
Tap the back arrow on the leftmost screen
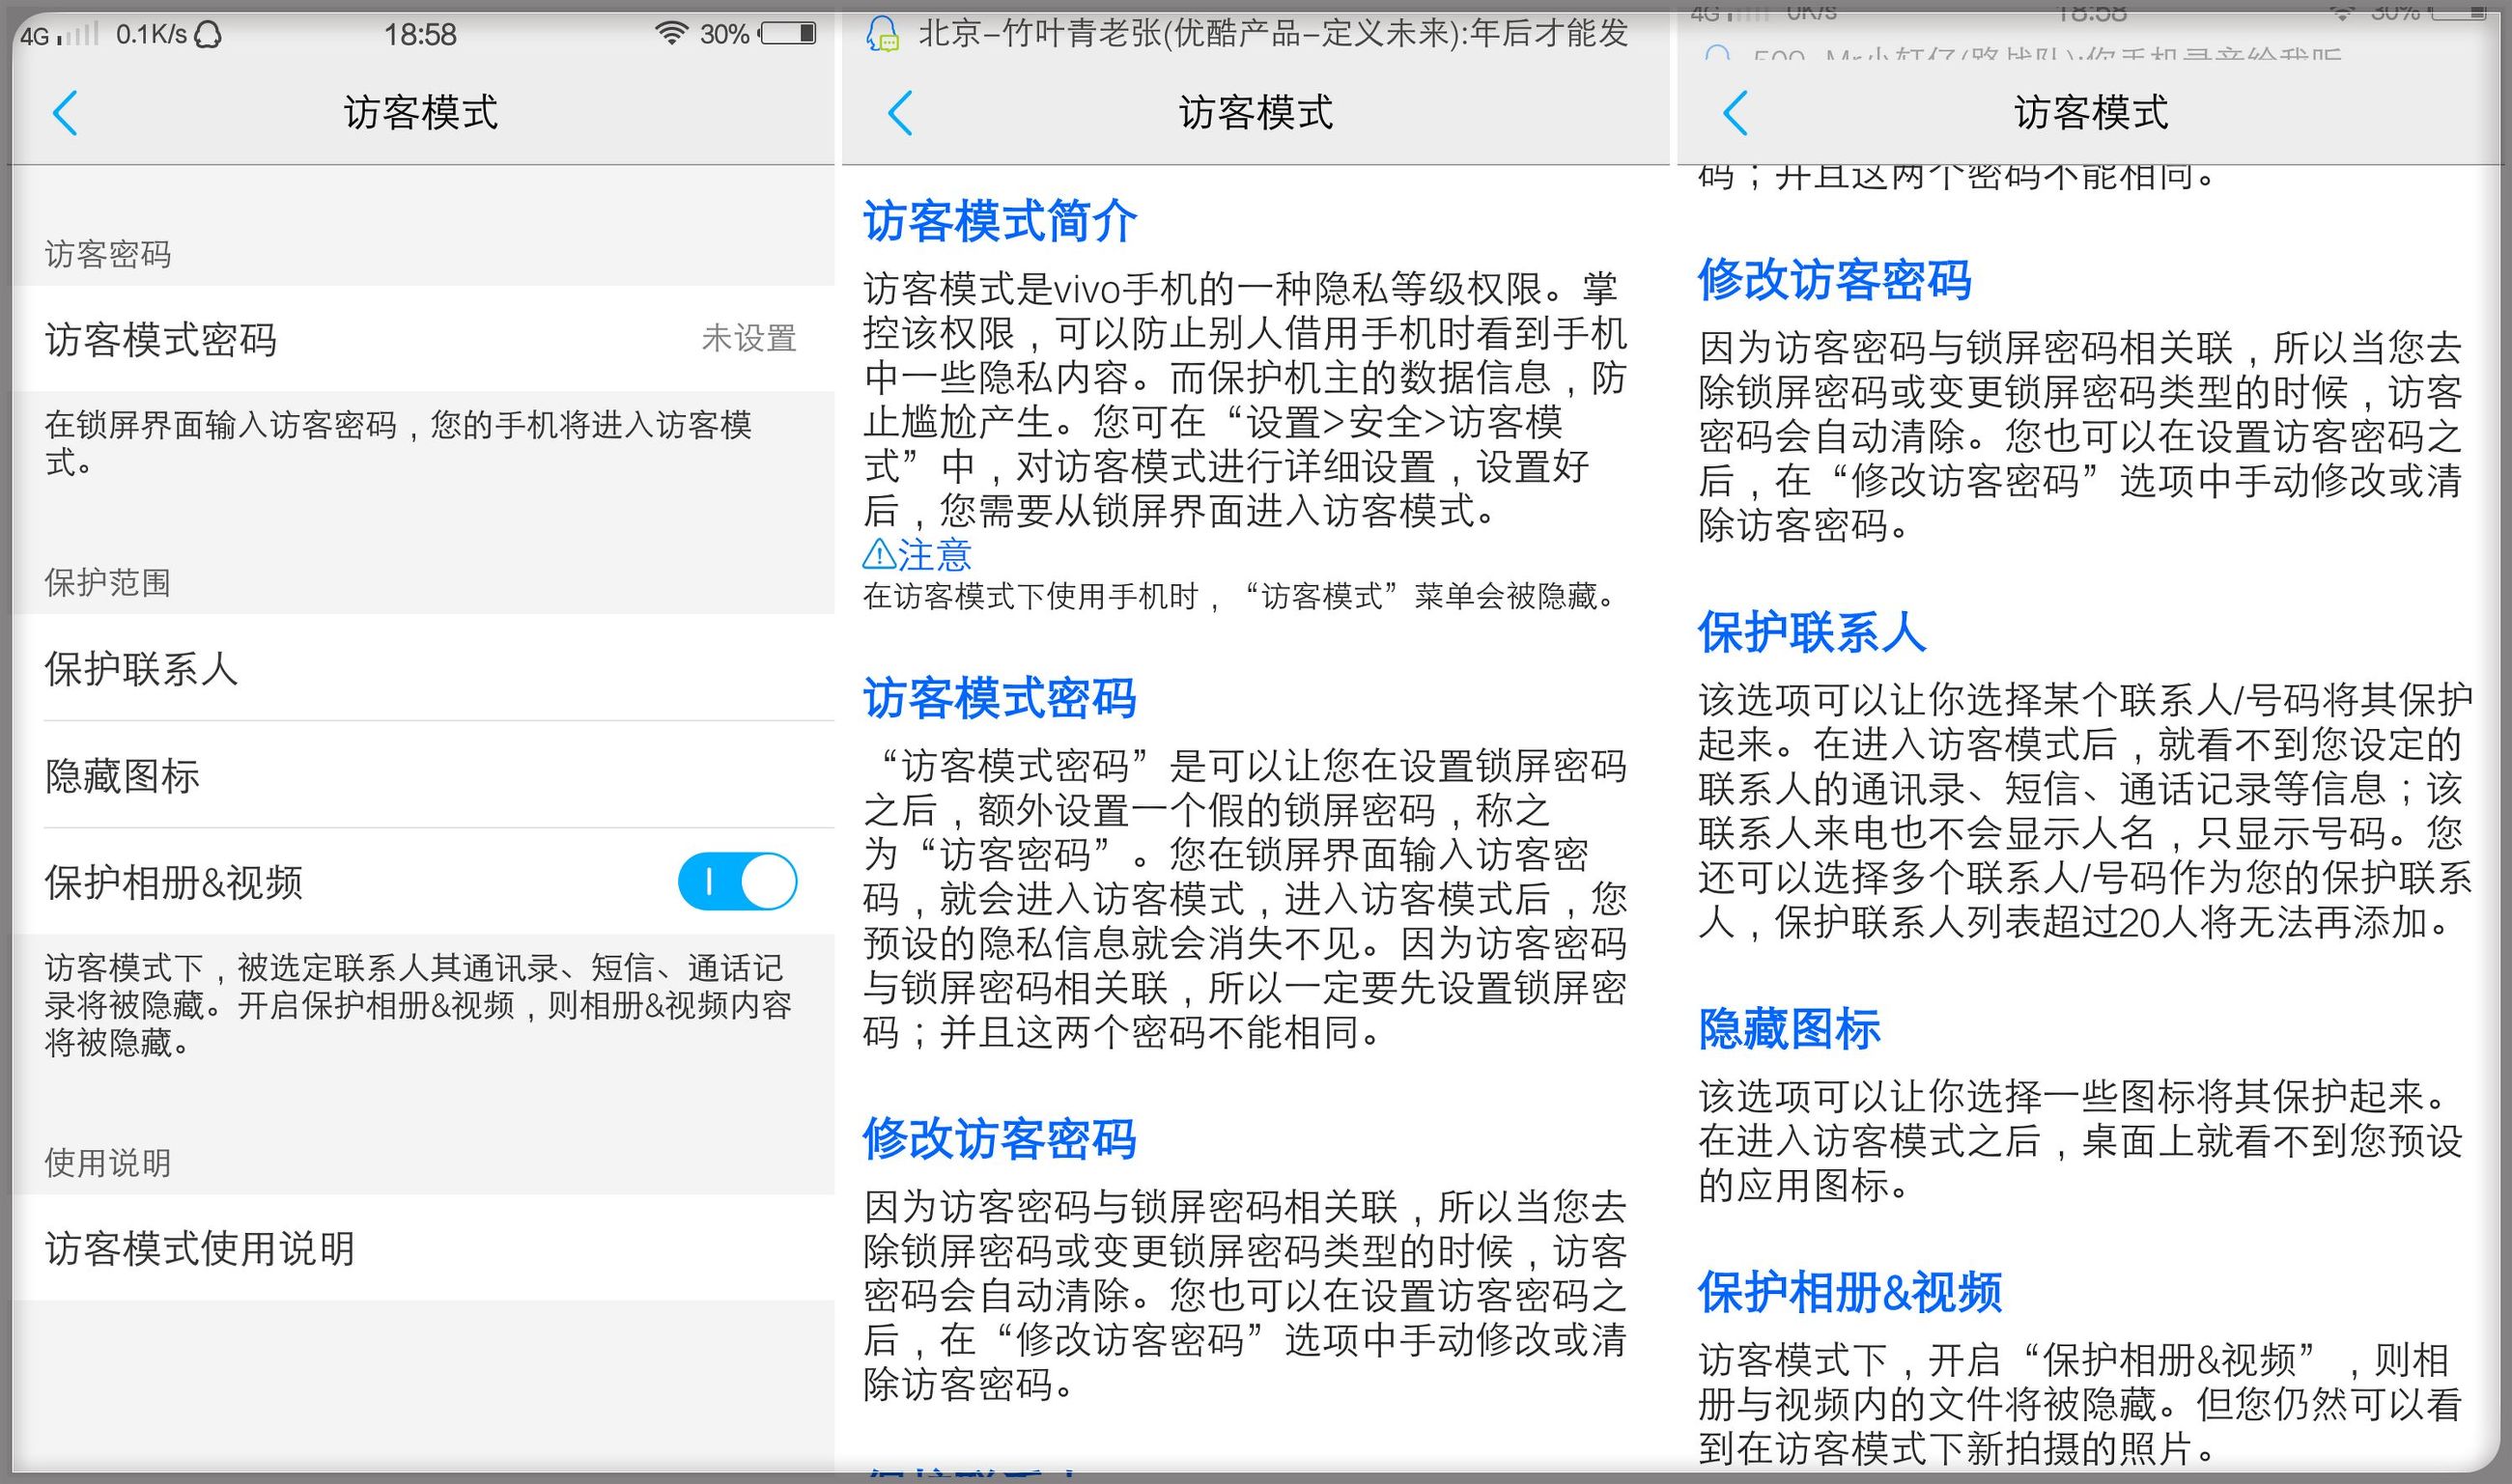tap(66, 113)
